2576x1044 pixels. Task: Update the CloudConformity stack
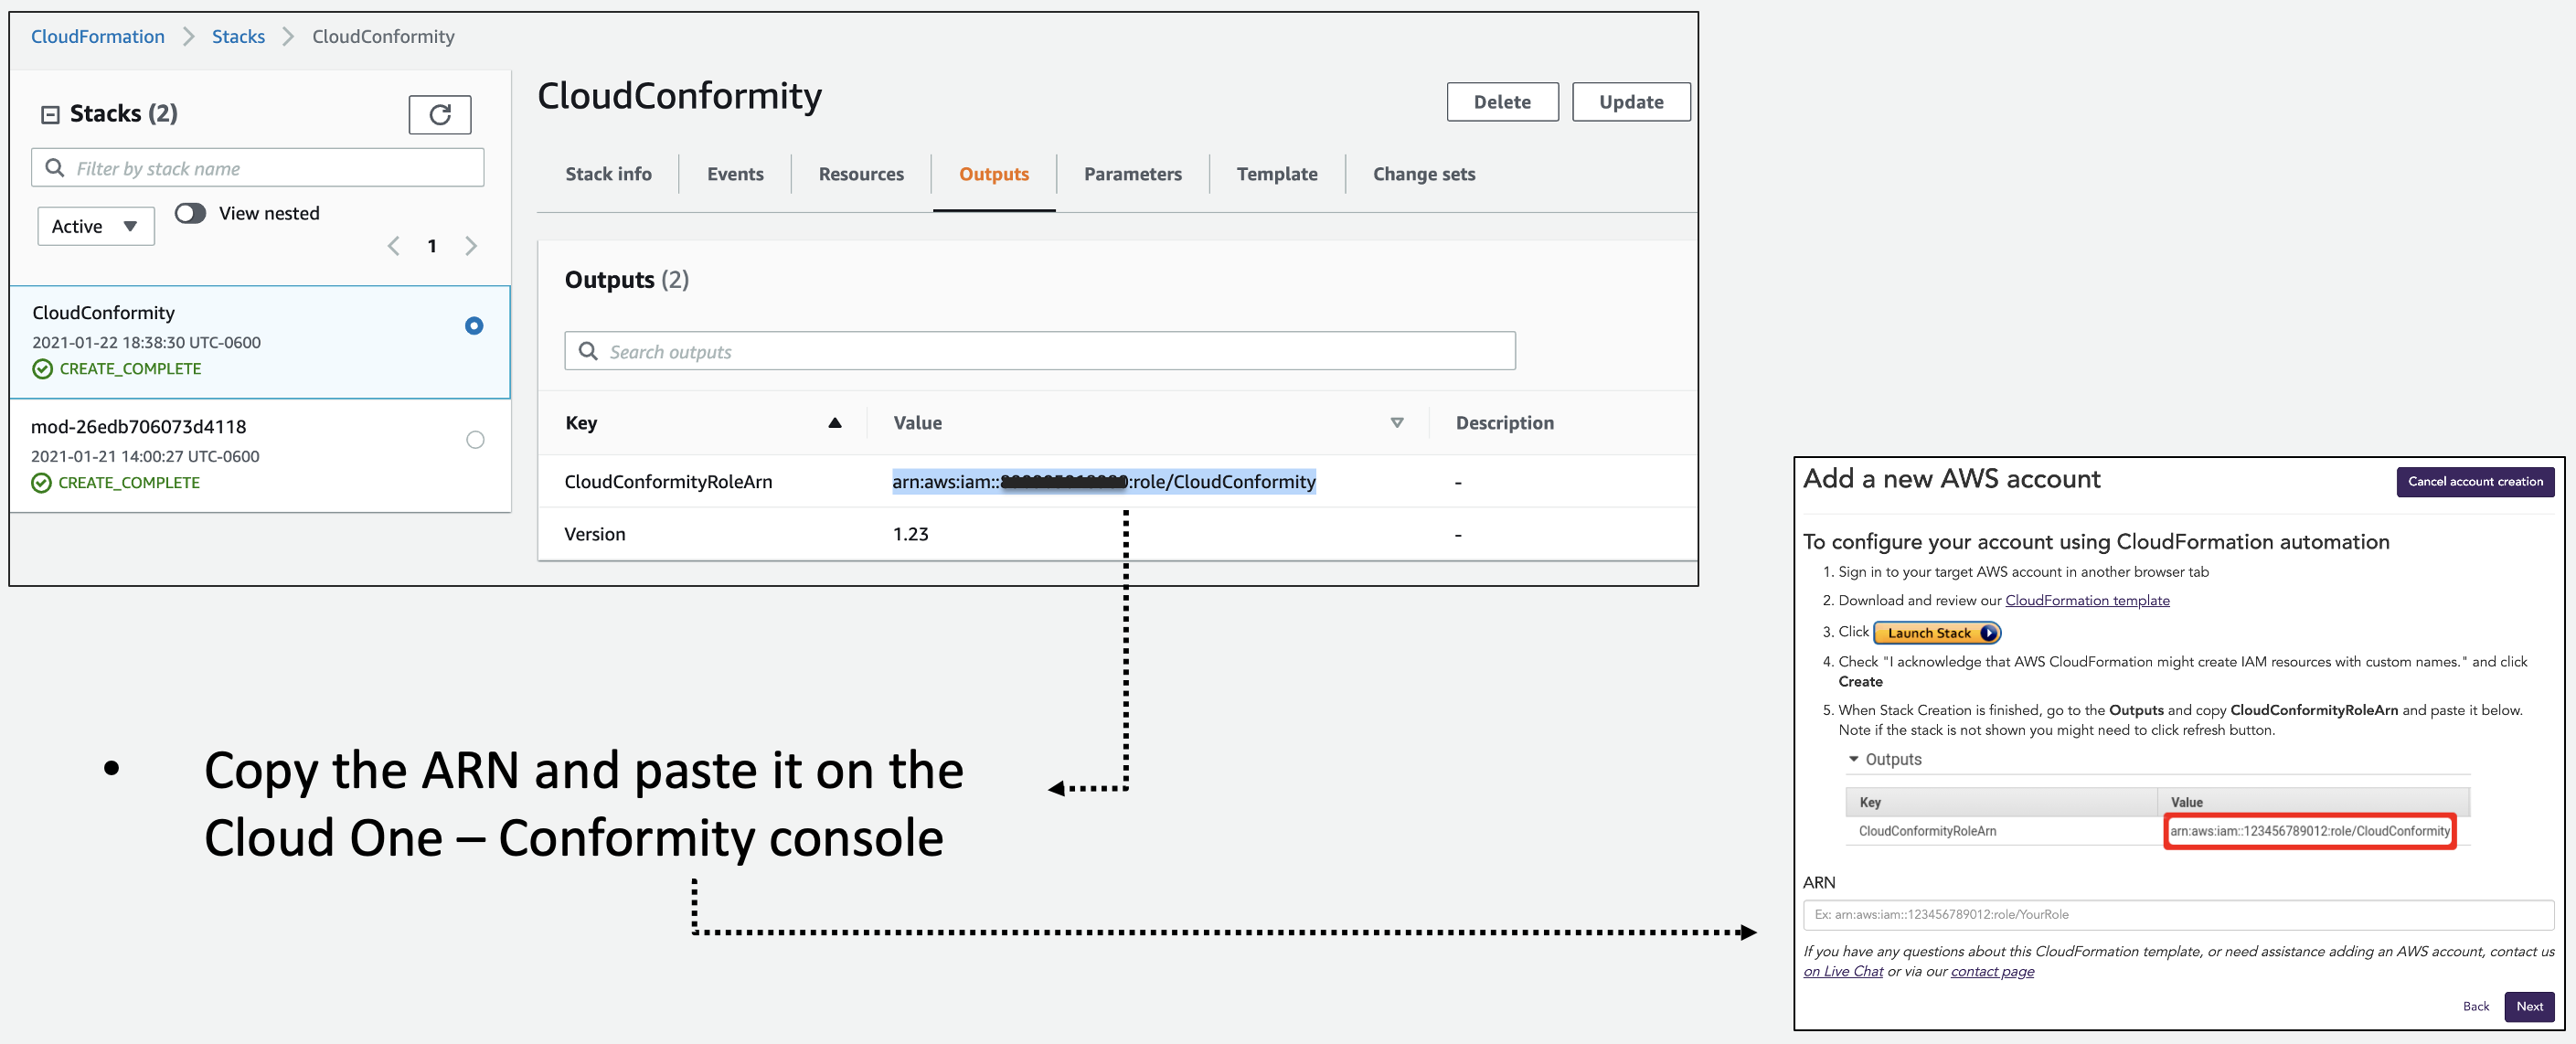[1631, 102]
